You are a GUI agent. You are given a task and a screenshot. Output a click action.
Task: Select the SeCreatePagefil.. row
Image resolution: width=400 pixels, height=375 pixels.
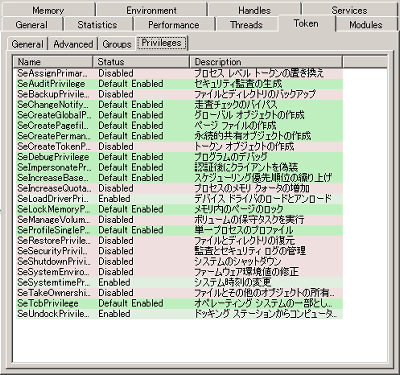tap(179, 126)
